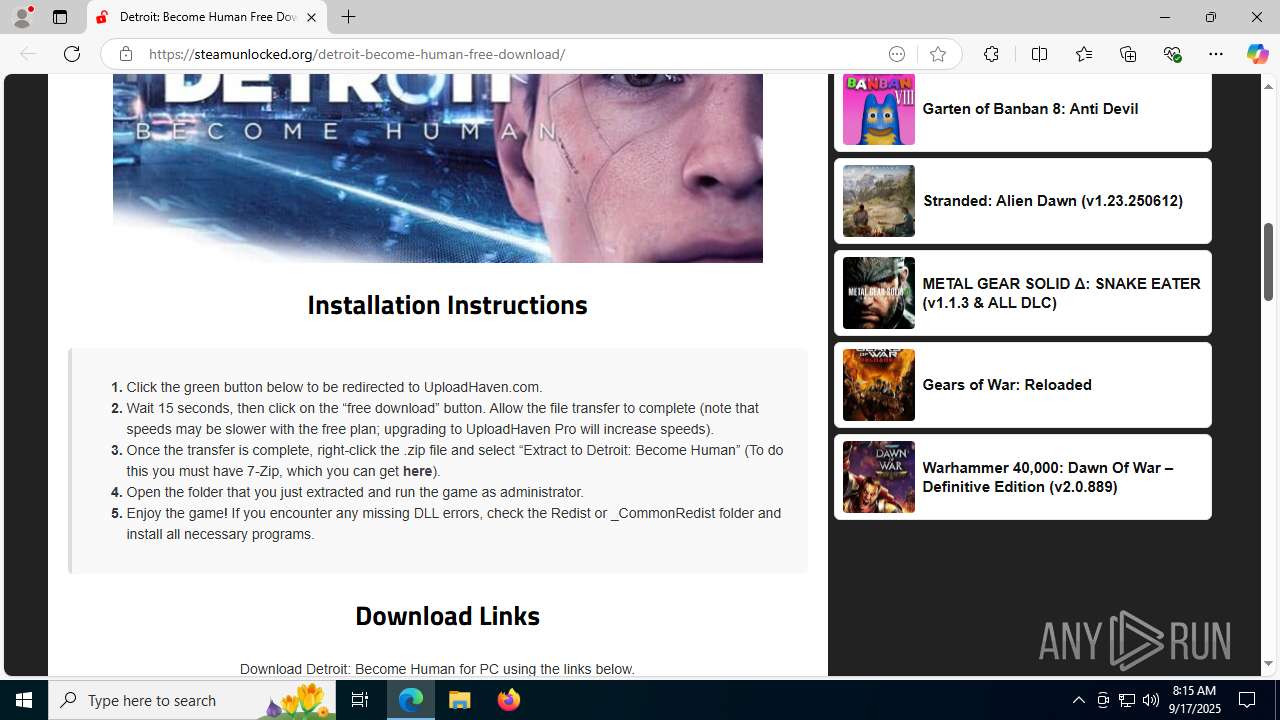Screen dimensions: 1280x720
Task: View site information lock icon
Action: [x=125, y=54]
